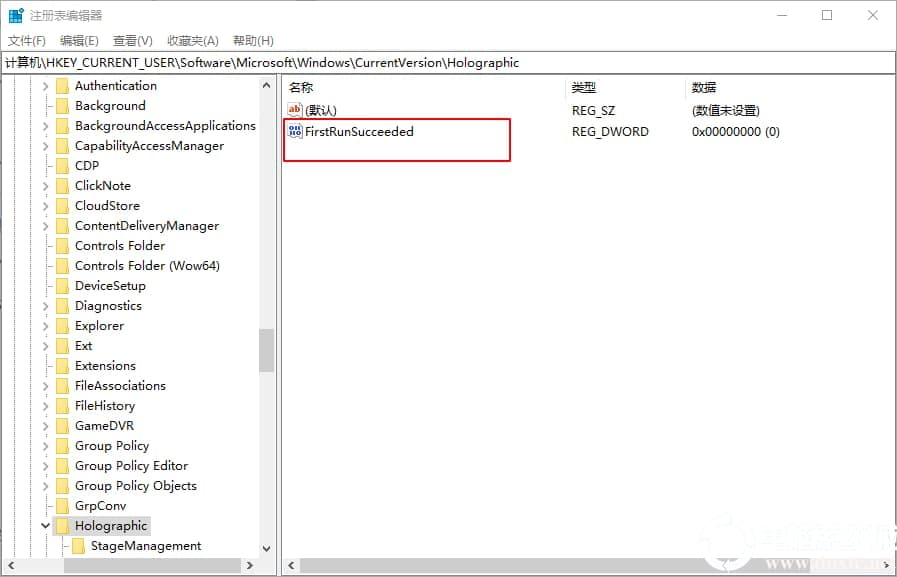Click the DWORD icon beside FirstRunSucceeded

pos(294,131)
